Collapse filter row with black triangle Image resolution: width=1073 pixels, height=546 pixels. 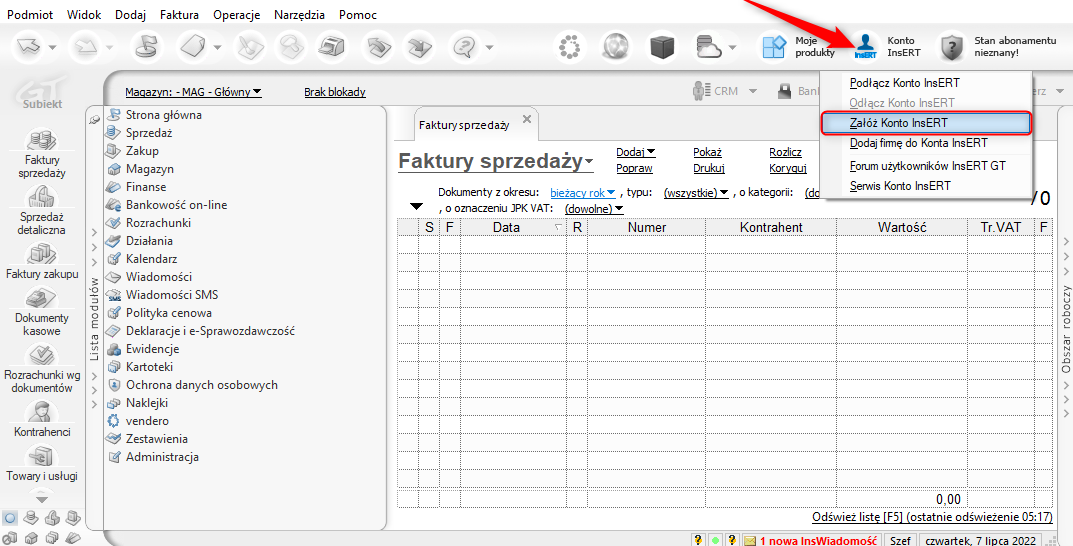click(415, 207)
